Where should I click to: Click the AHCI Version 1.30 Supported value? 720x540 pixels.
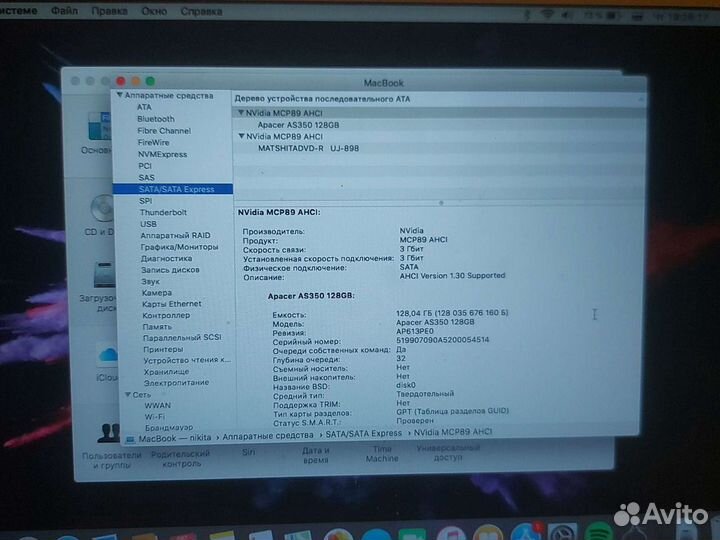point(452,276)
